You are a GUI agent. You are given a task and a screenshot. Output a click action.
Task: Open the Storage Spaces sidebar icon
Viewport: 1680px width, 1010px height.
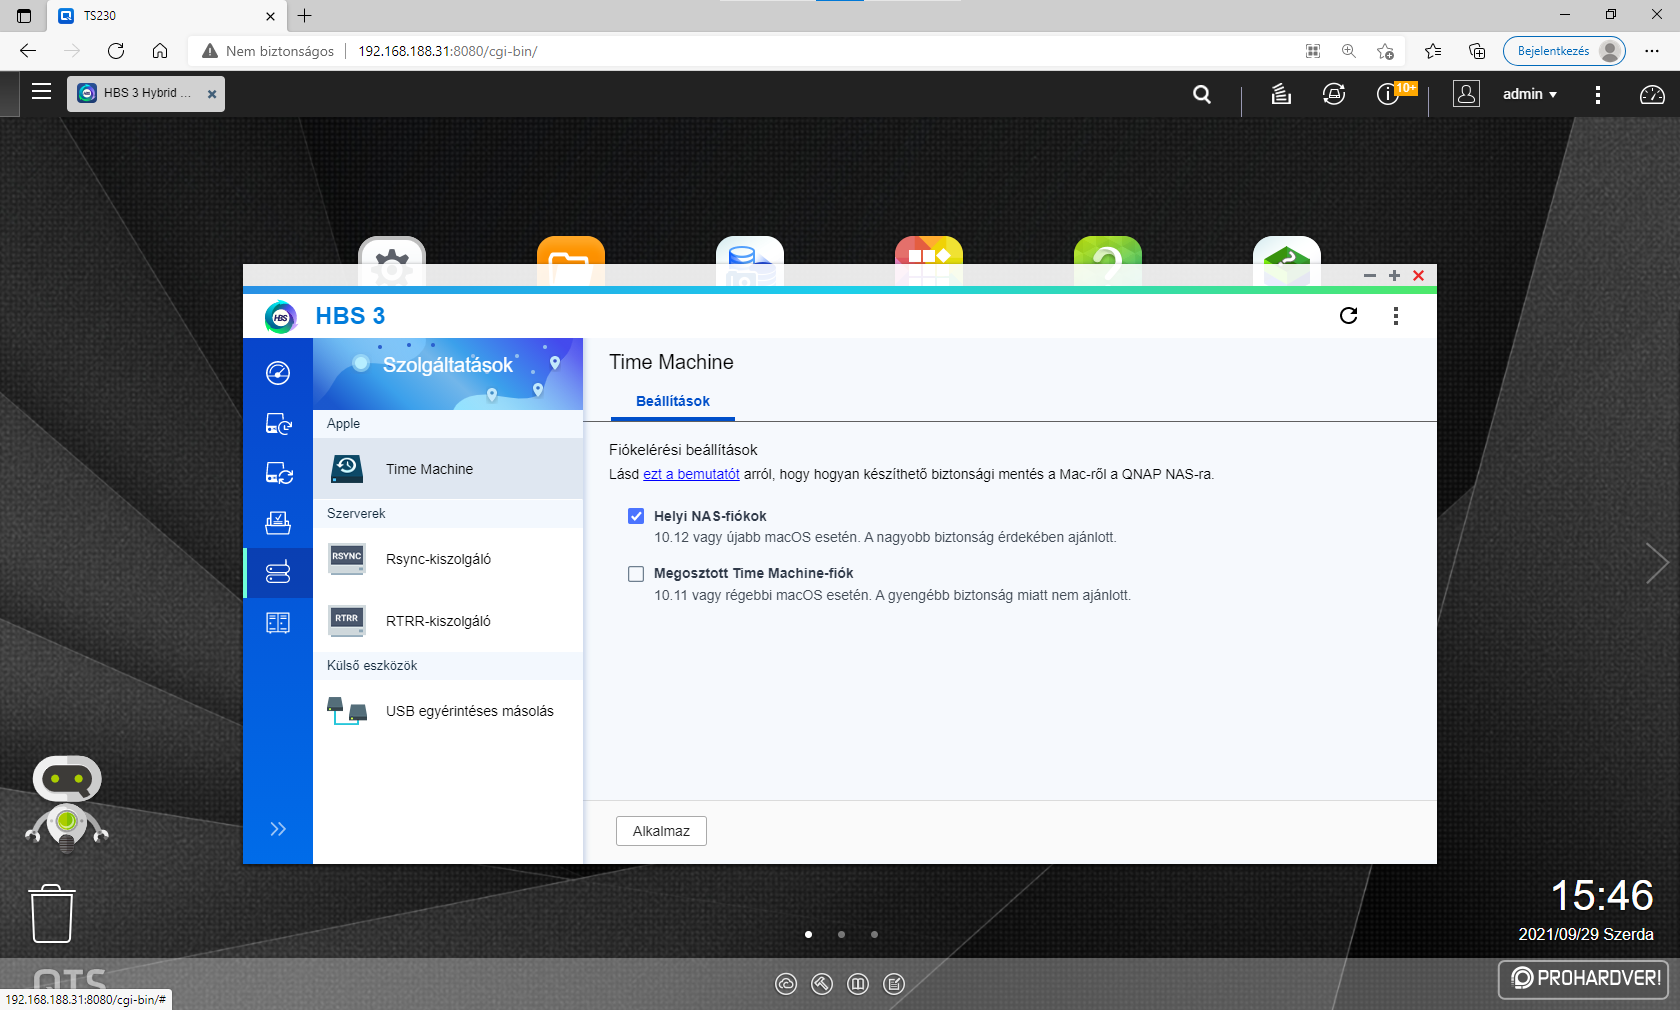click(x=278, y=623)
